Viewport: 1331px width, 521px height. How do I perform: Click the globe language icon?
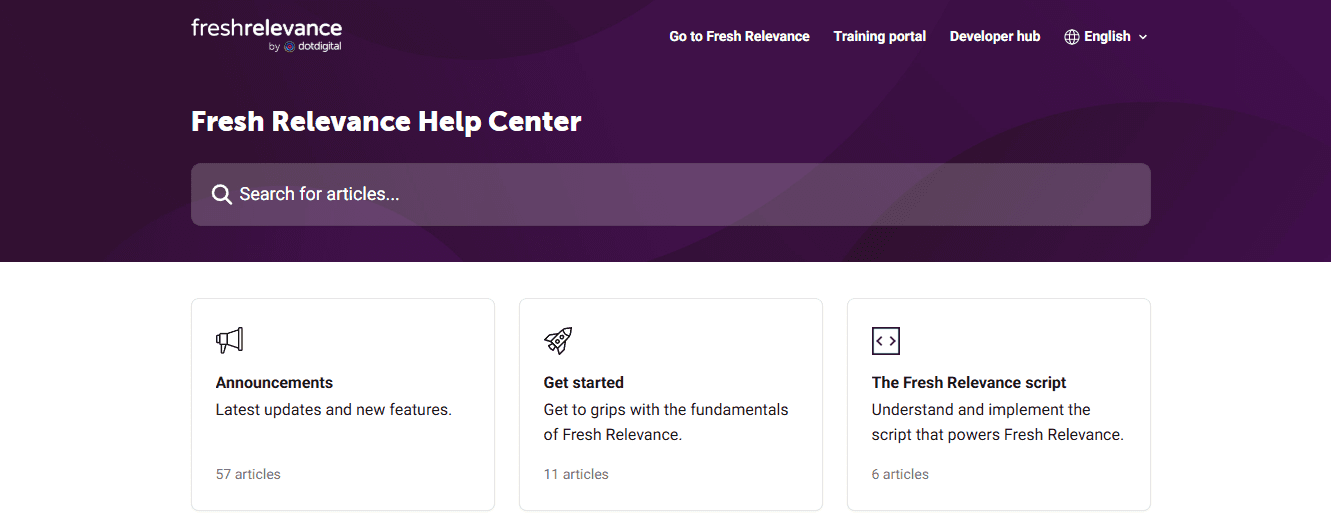tap(1072, 37)
